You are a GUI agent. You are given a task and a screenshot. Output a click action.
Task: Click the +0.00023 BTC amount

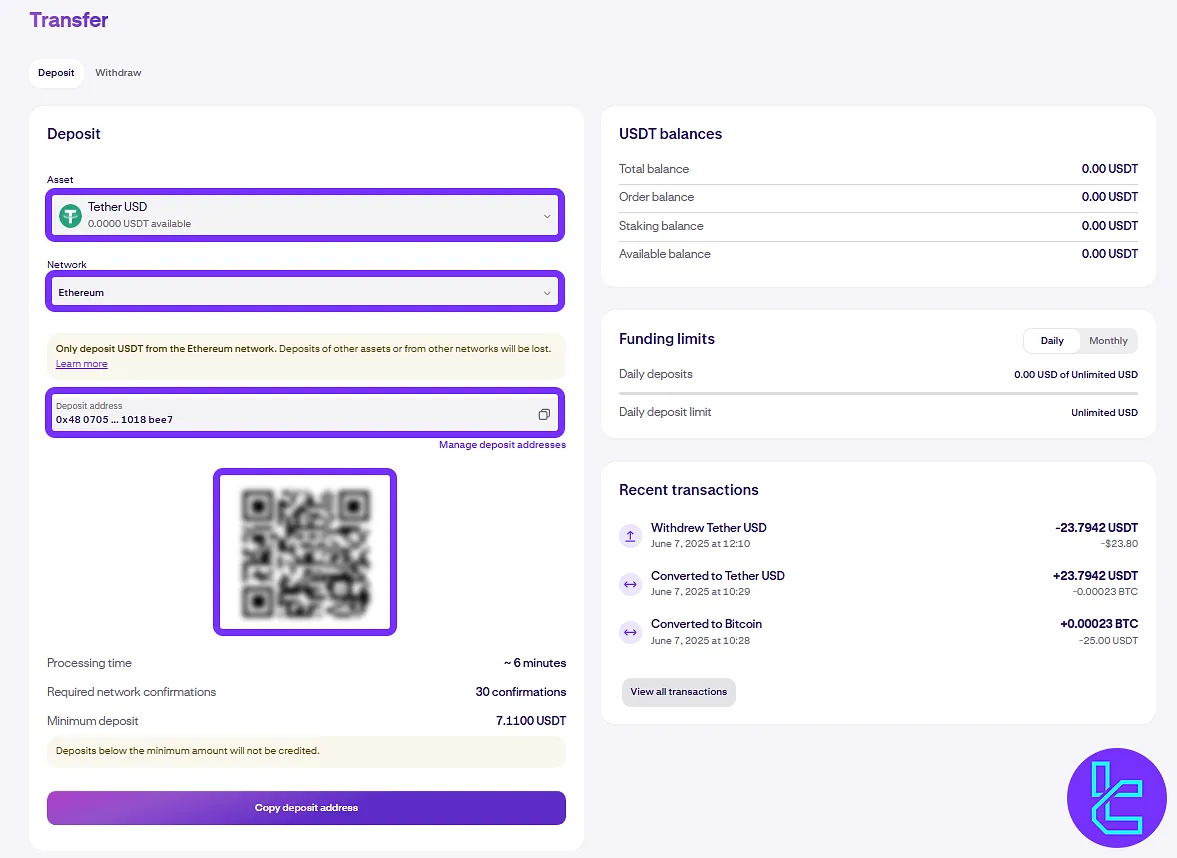pyautogui.click(x=1099, y=624)
